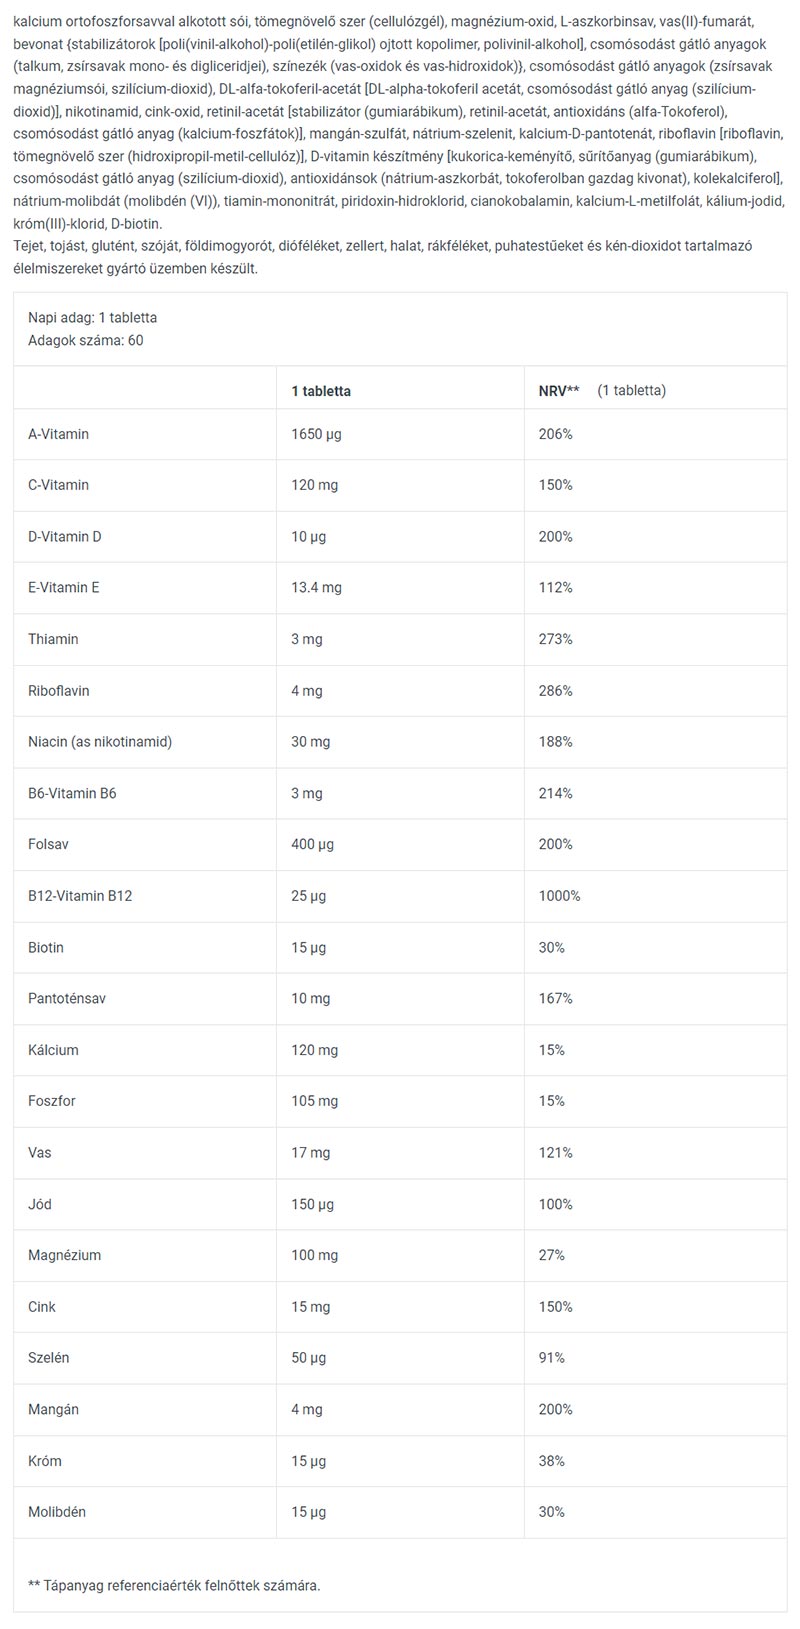Click the 1000% NRV value
Viewport: 800px width, 1629px height.
click(x=559, y=896)
